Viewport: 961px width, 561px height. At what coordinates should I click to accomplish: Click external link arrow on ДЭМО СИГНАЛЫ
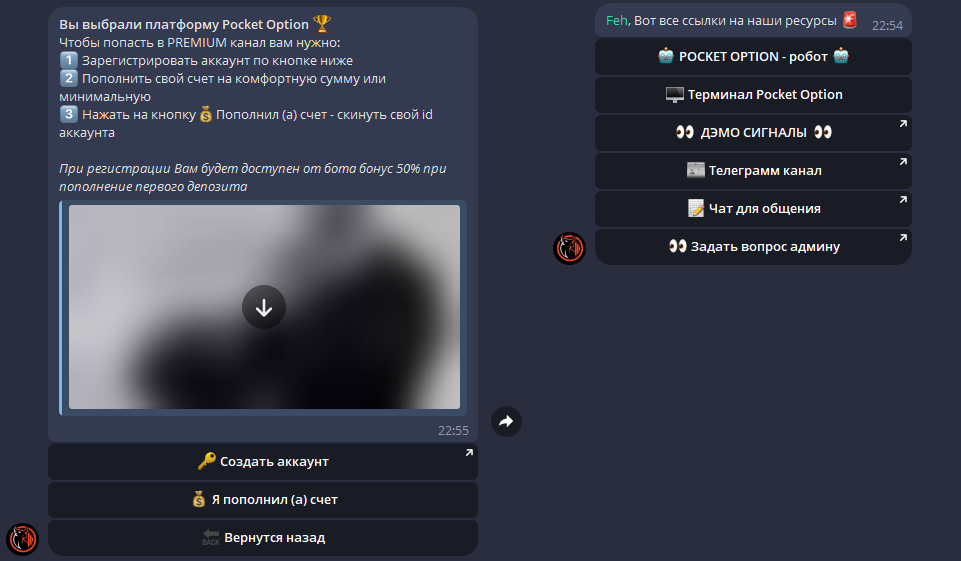[x=903, y=124]
